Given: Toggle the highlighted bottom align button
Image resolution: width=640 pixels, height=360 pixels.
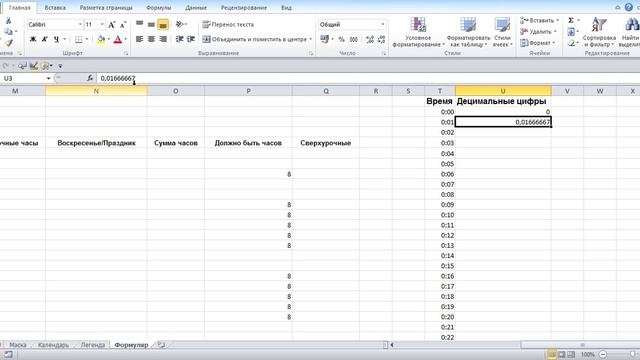Looking at the screenshot, I should pos(163,25).
